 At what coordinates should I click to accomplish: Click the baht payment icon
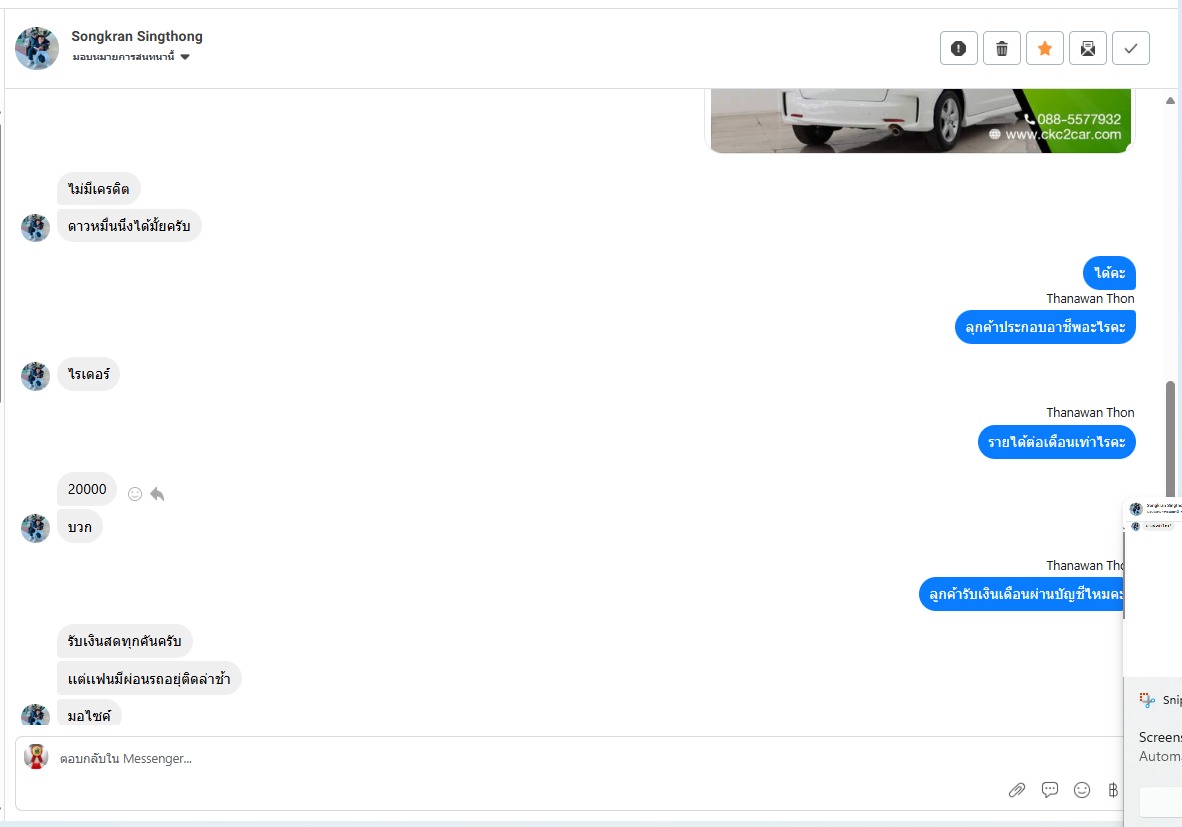click(1113, 789)
